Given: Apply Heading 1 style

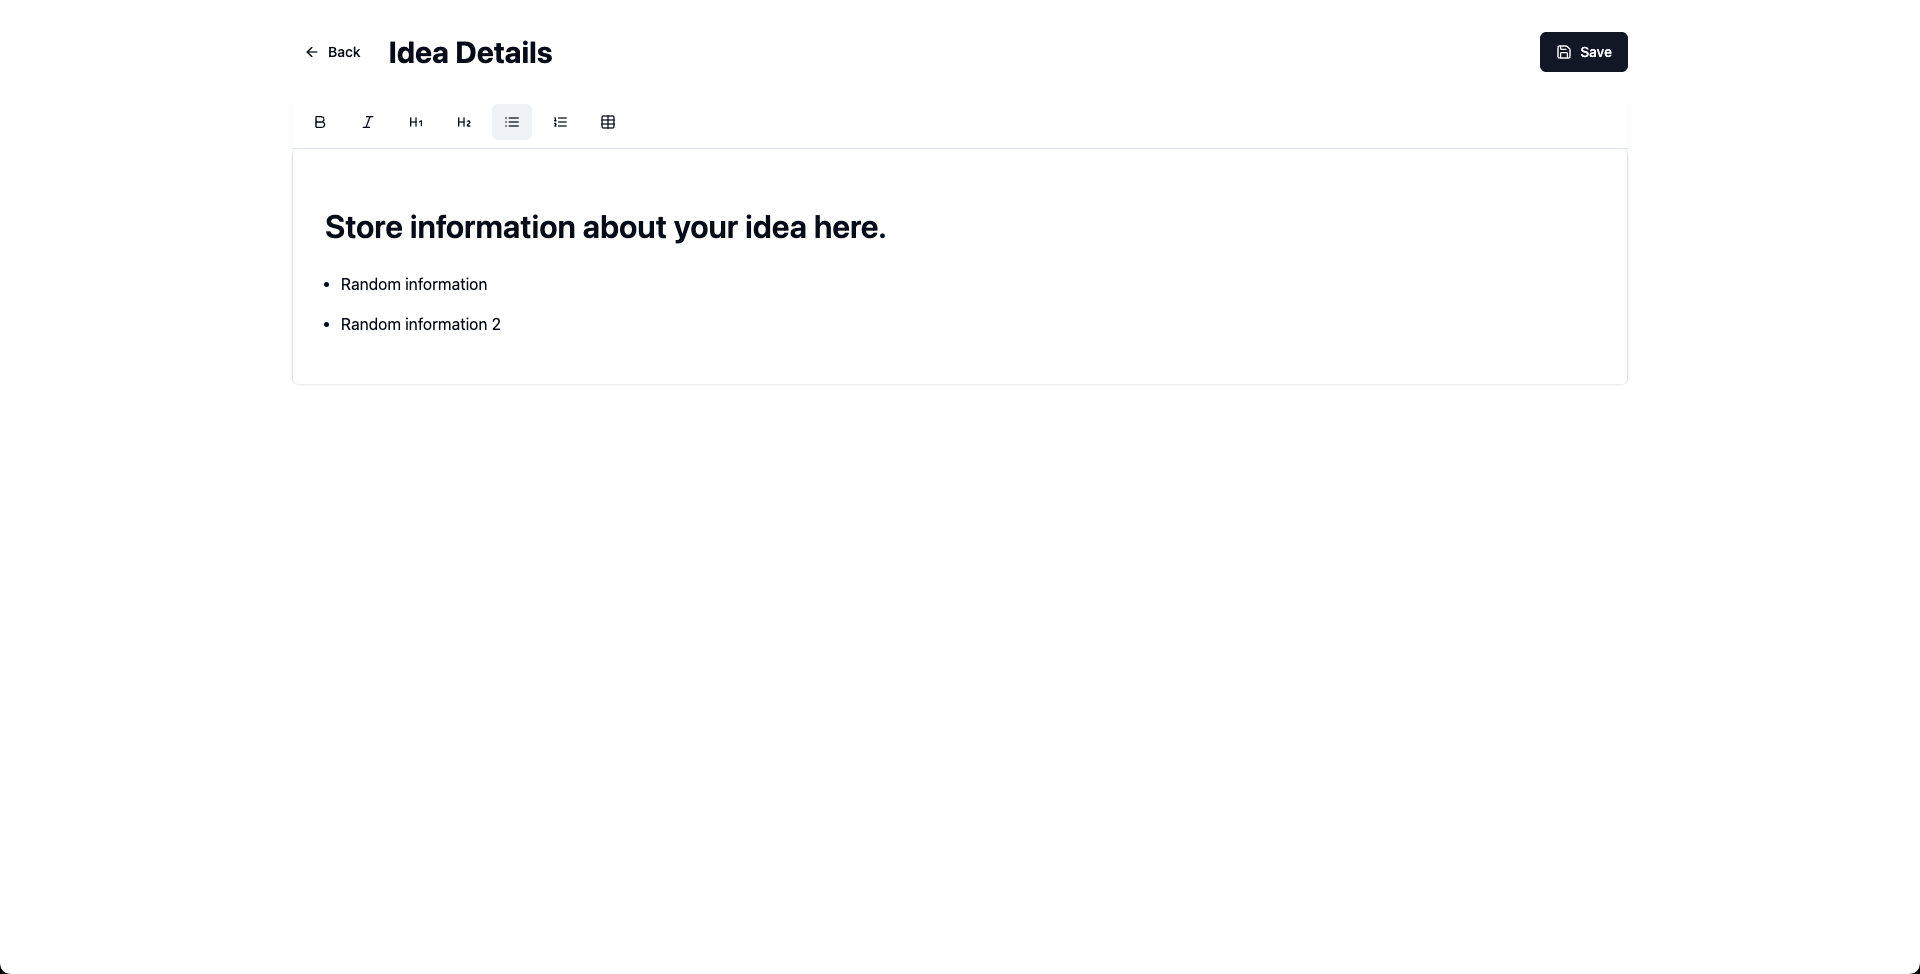Looking at the screenshot, I should click(x=416, y=122).
